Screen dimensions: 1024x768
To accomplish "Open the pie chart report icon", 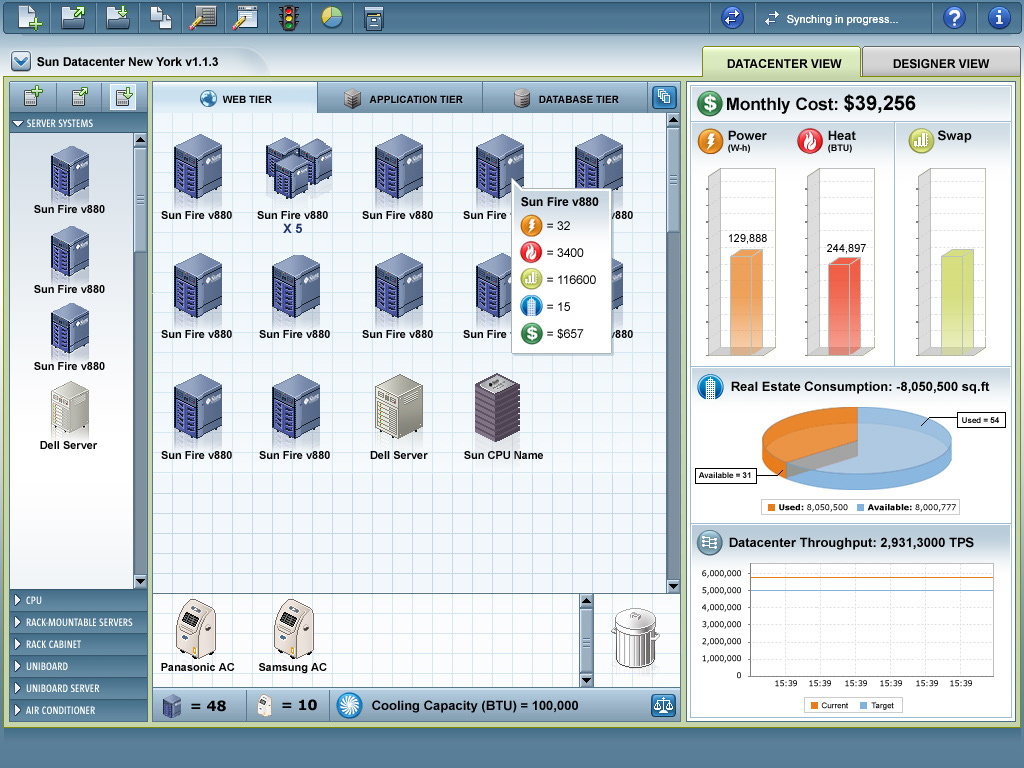I will (x=332, y=18).
